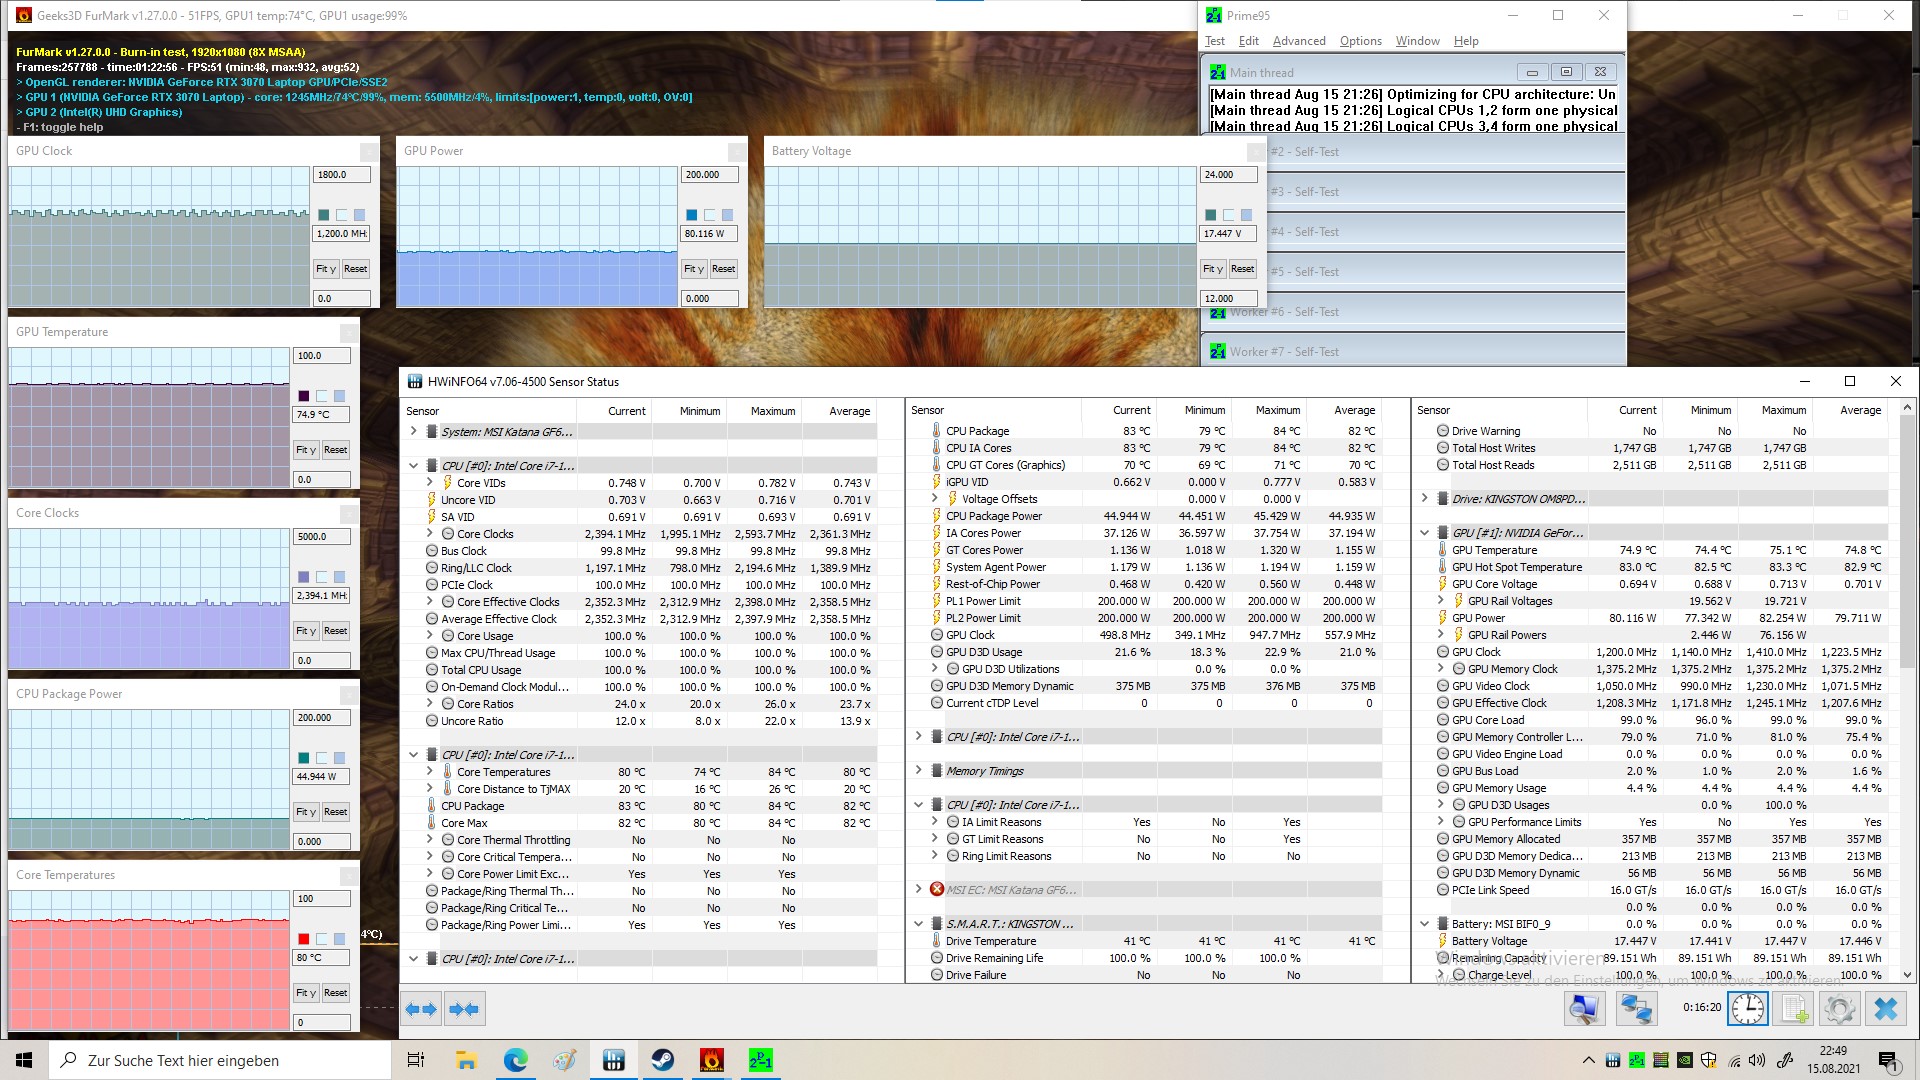Screen dimensions: 1920x1080
Task: Click the logging start document icon
Action: tap(1794, 1009)
